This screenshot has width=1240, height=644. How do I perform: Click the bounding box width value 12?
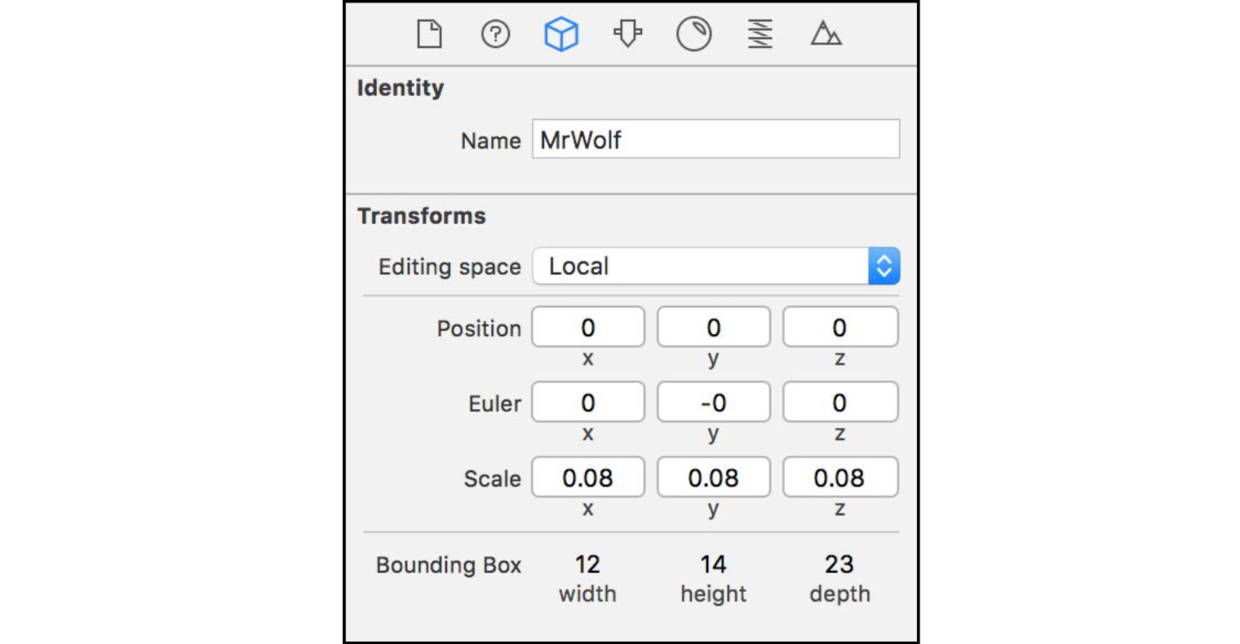(x=587, y=565)
